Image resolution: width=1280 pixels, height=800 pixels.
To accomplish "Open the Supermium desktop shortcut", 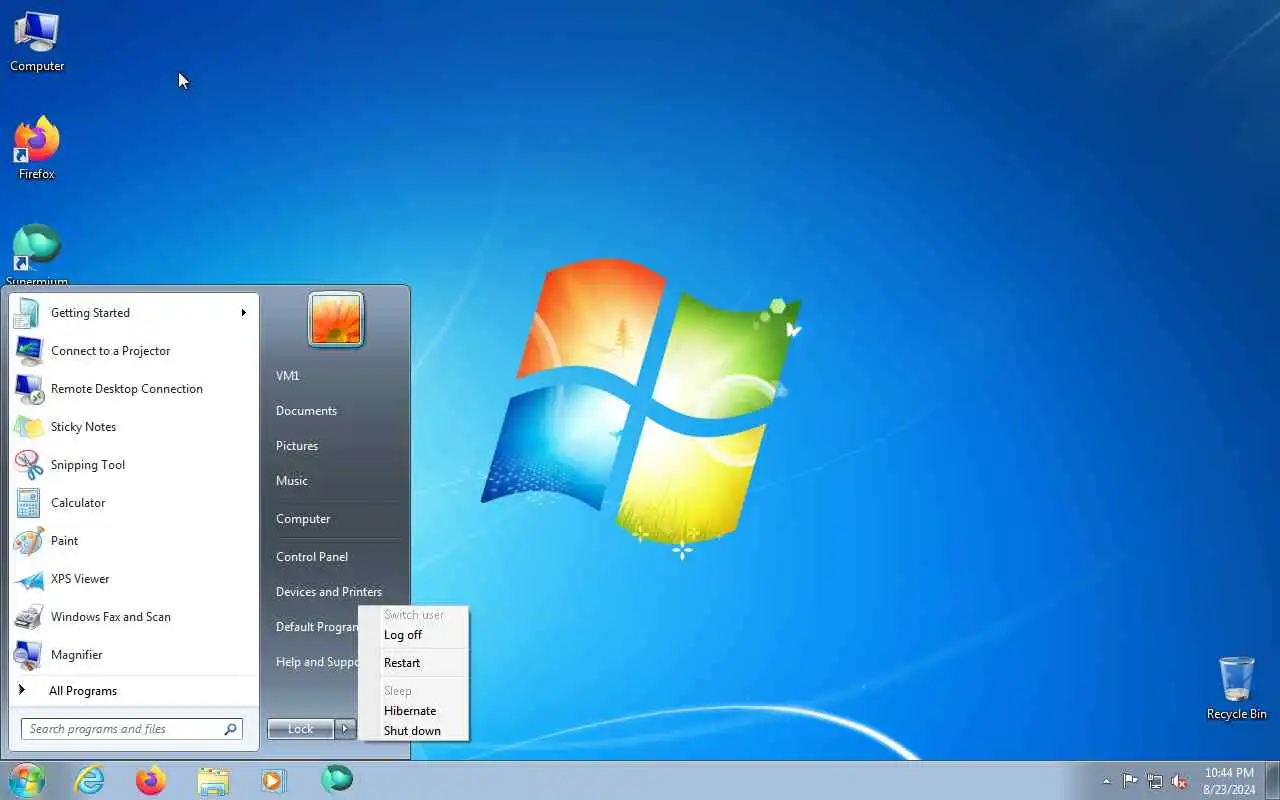I will tap(37, 255).
